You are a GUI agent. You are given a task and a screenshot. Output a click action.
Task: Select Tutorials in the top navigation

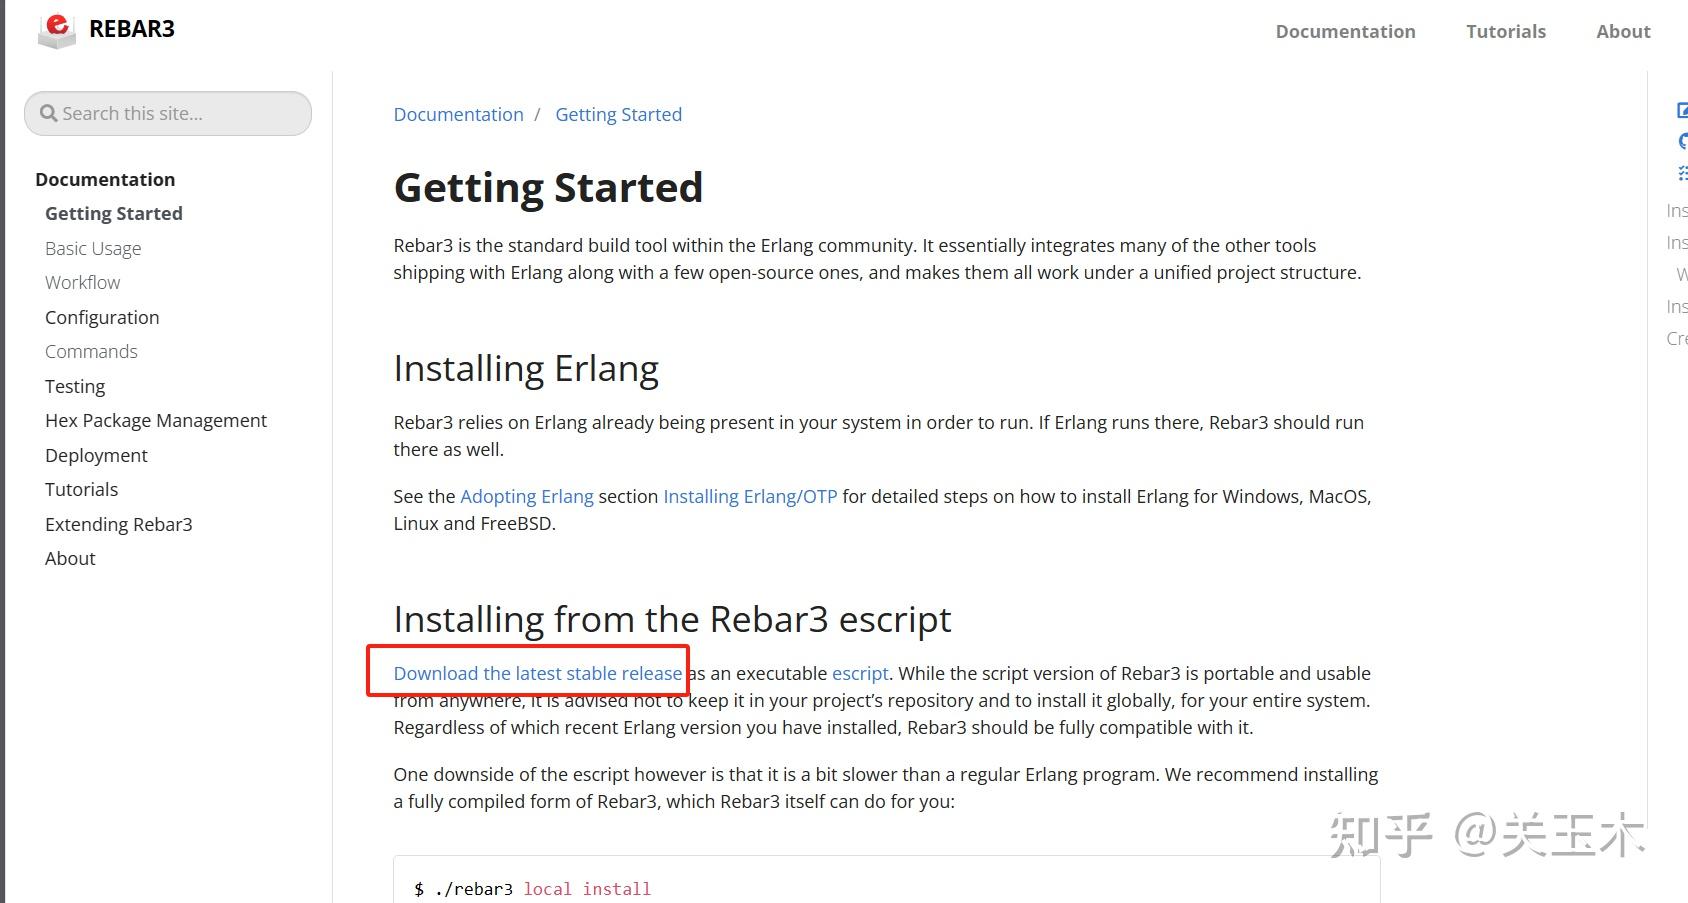pyautogui.click(x=1505, y=31)
